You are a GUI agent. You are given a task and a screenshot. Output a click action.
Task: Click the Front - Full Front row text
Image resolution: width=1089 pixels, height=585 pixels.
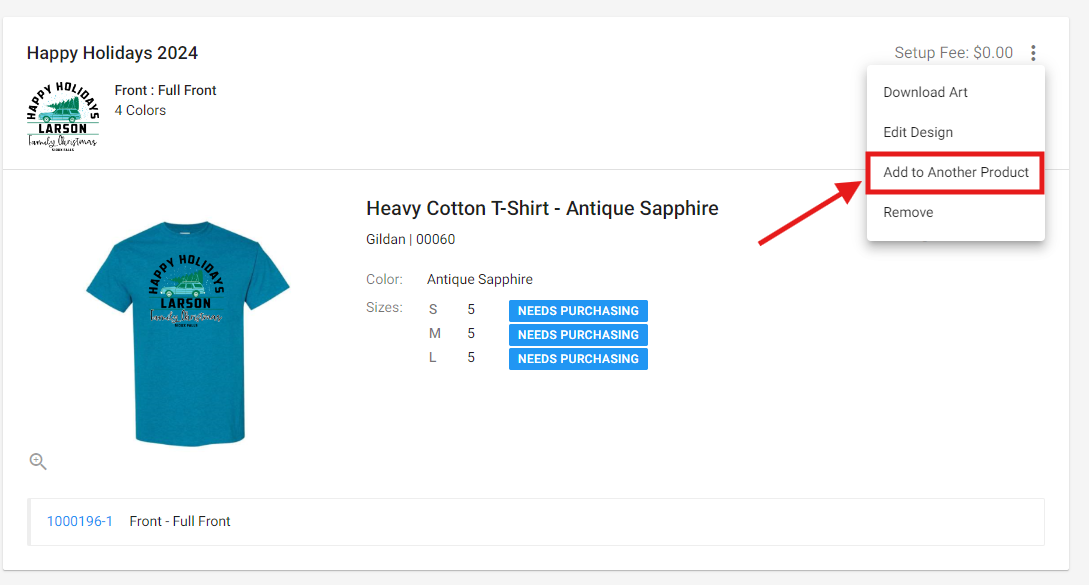pyautogui.click(x=180, y=521)
